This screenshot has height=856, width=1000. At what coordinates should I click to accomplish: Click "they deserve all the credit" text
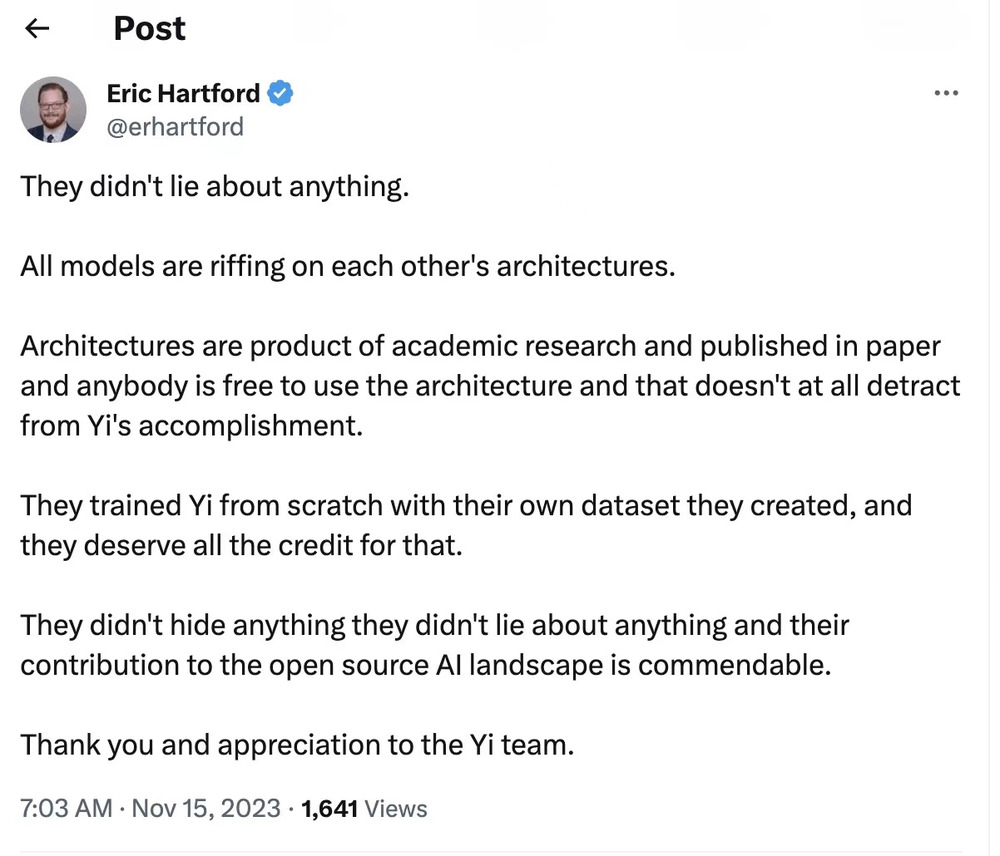(x=241, y=545)
